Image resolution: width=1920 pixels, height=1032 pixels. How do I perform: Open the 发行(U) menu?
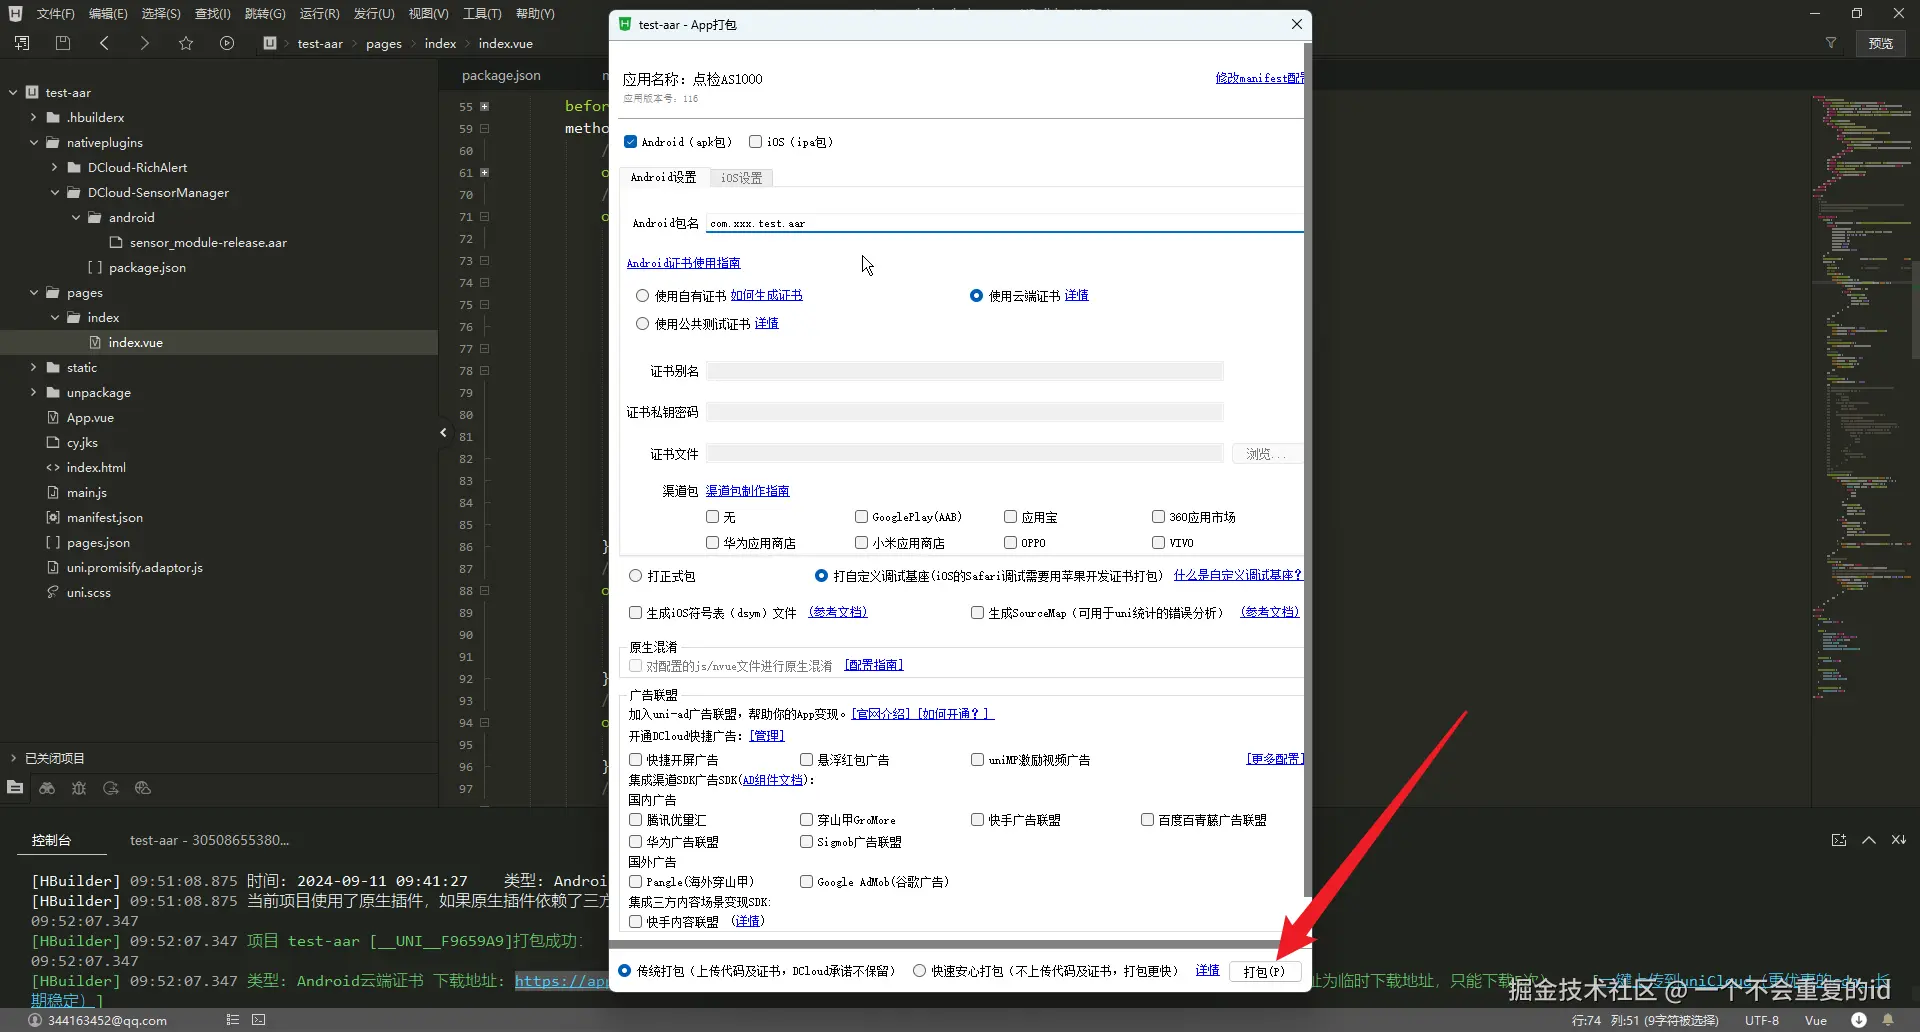(x=374, y=13)
